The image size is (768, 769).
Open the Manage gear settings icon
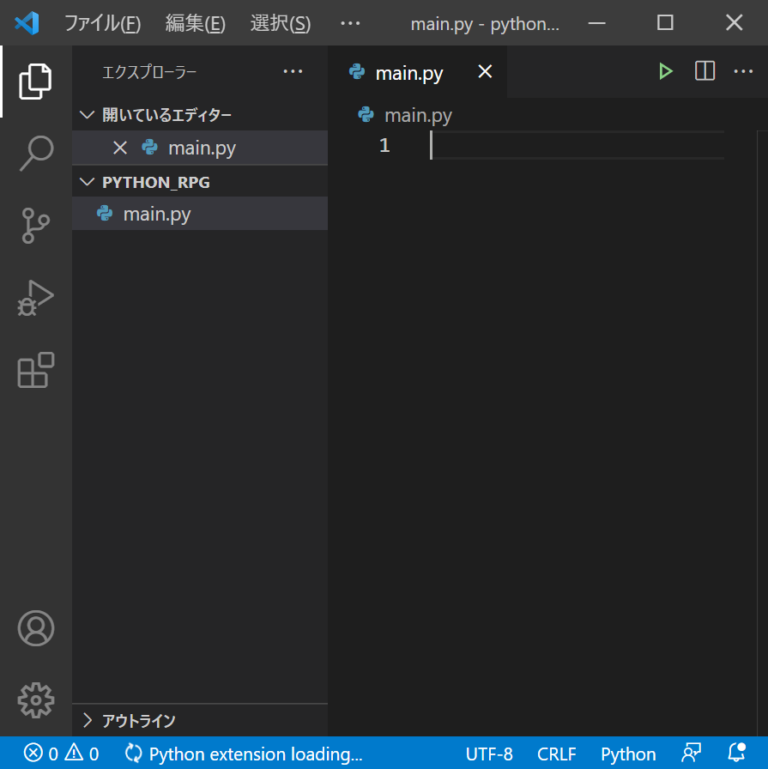tap(36, 700)
